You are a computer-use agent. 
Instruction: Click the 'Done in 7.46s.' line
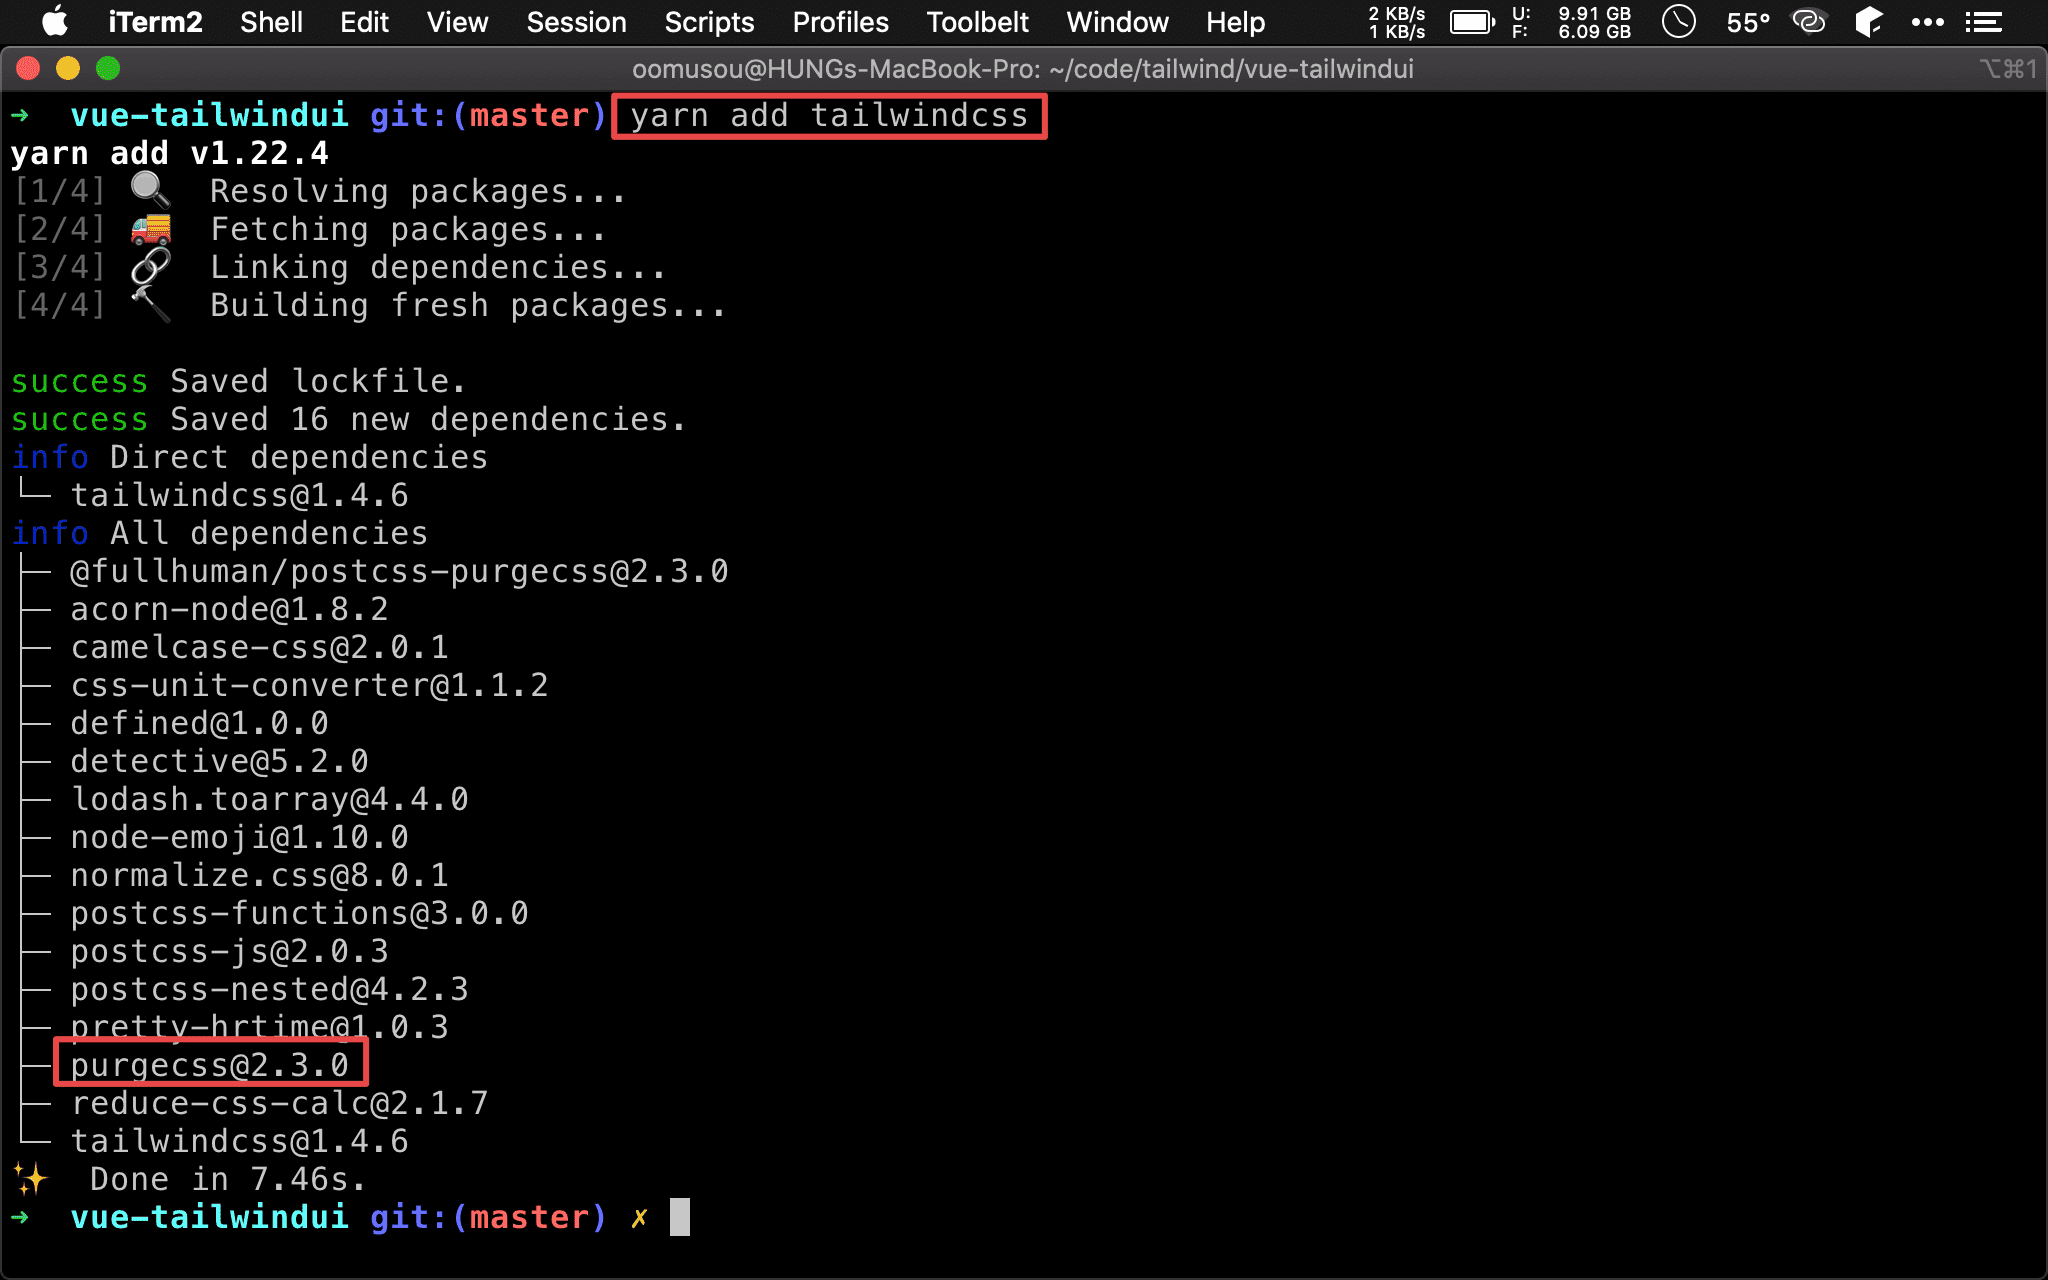(228, 1179)
